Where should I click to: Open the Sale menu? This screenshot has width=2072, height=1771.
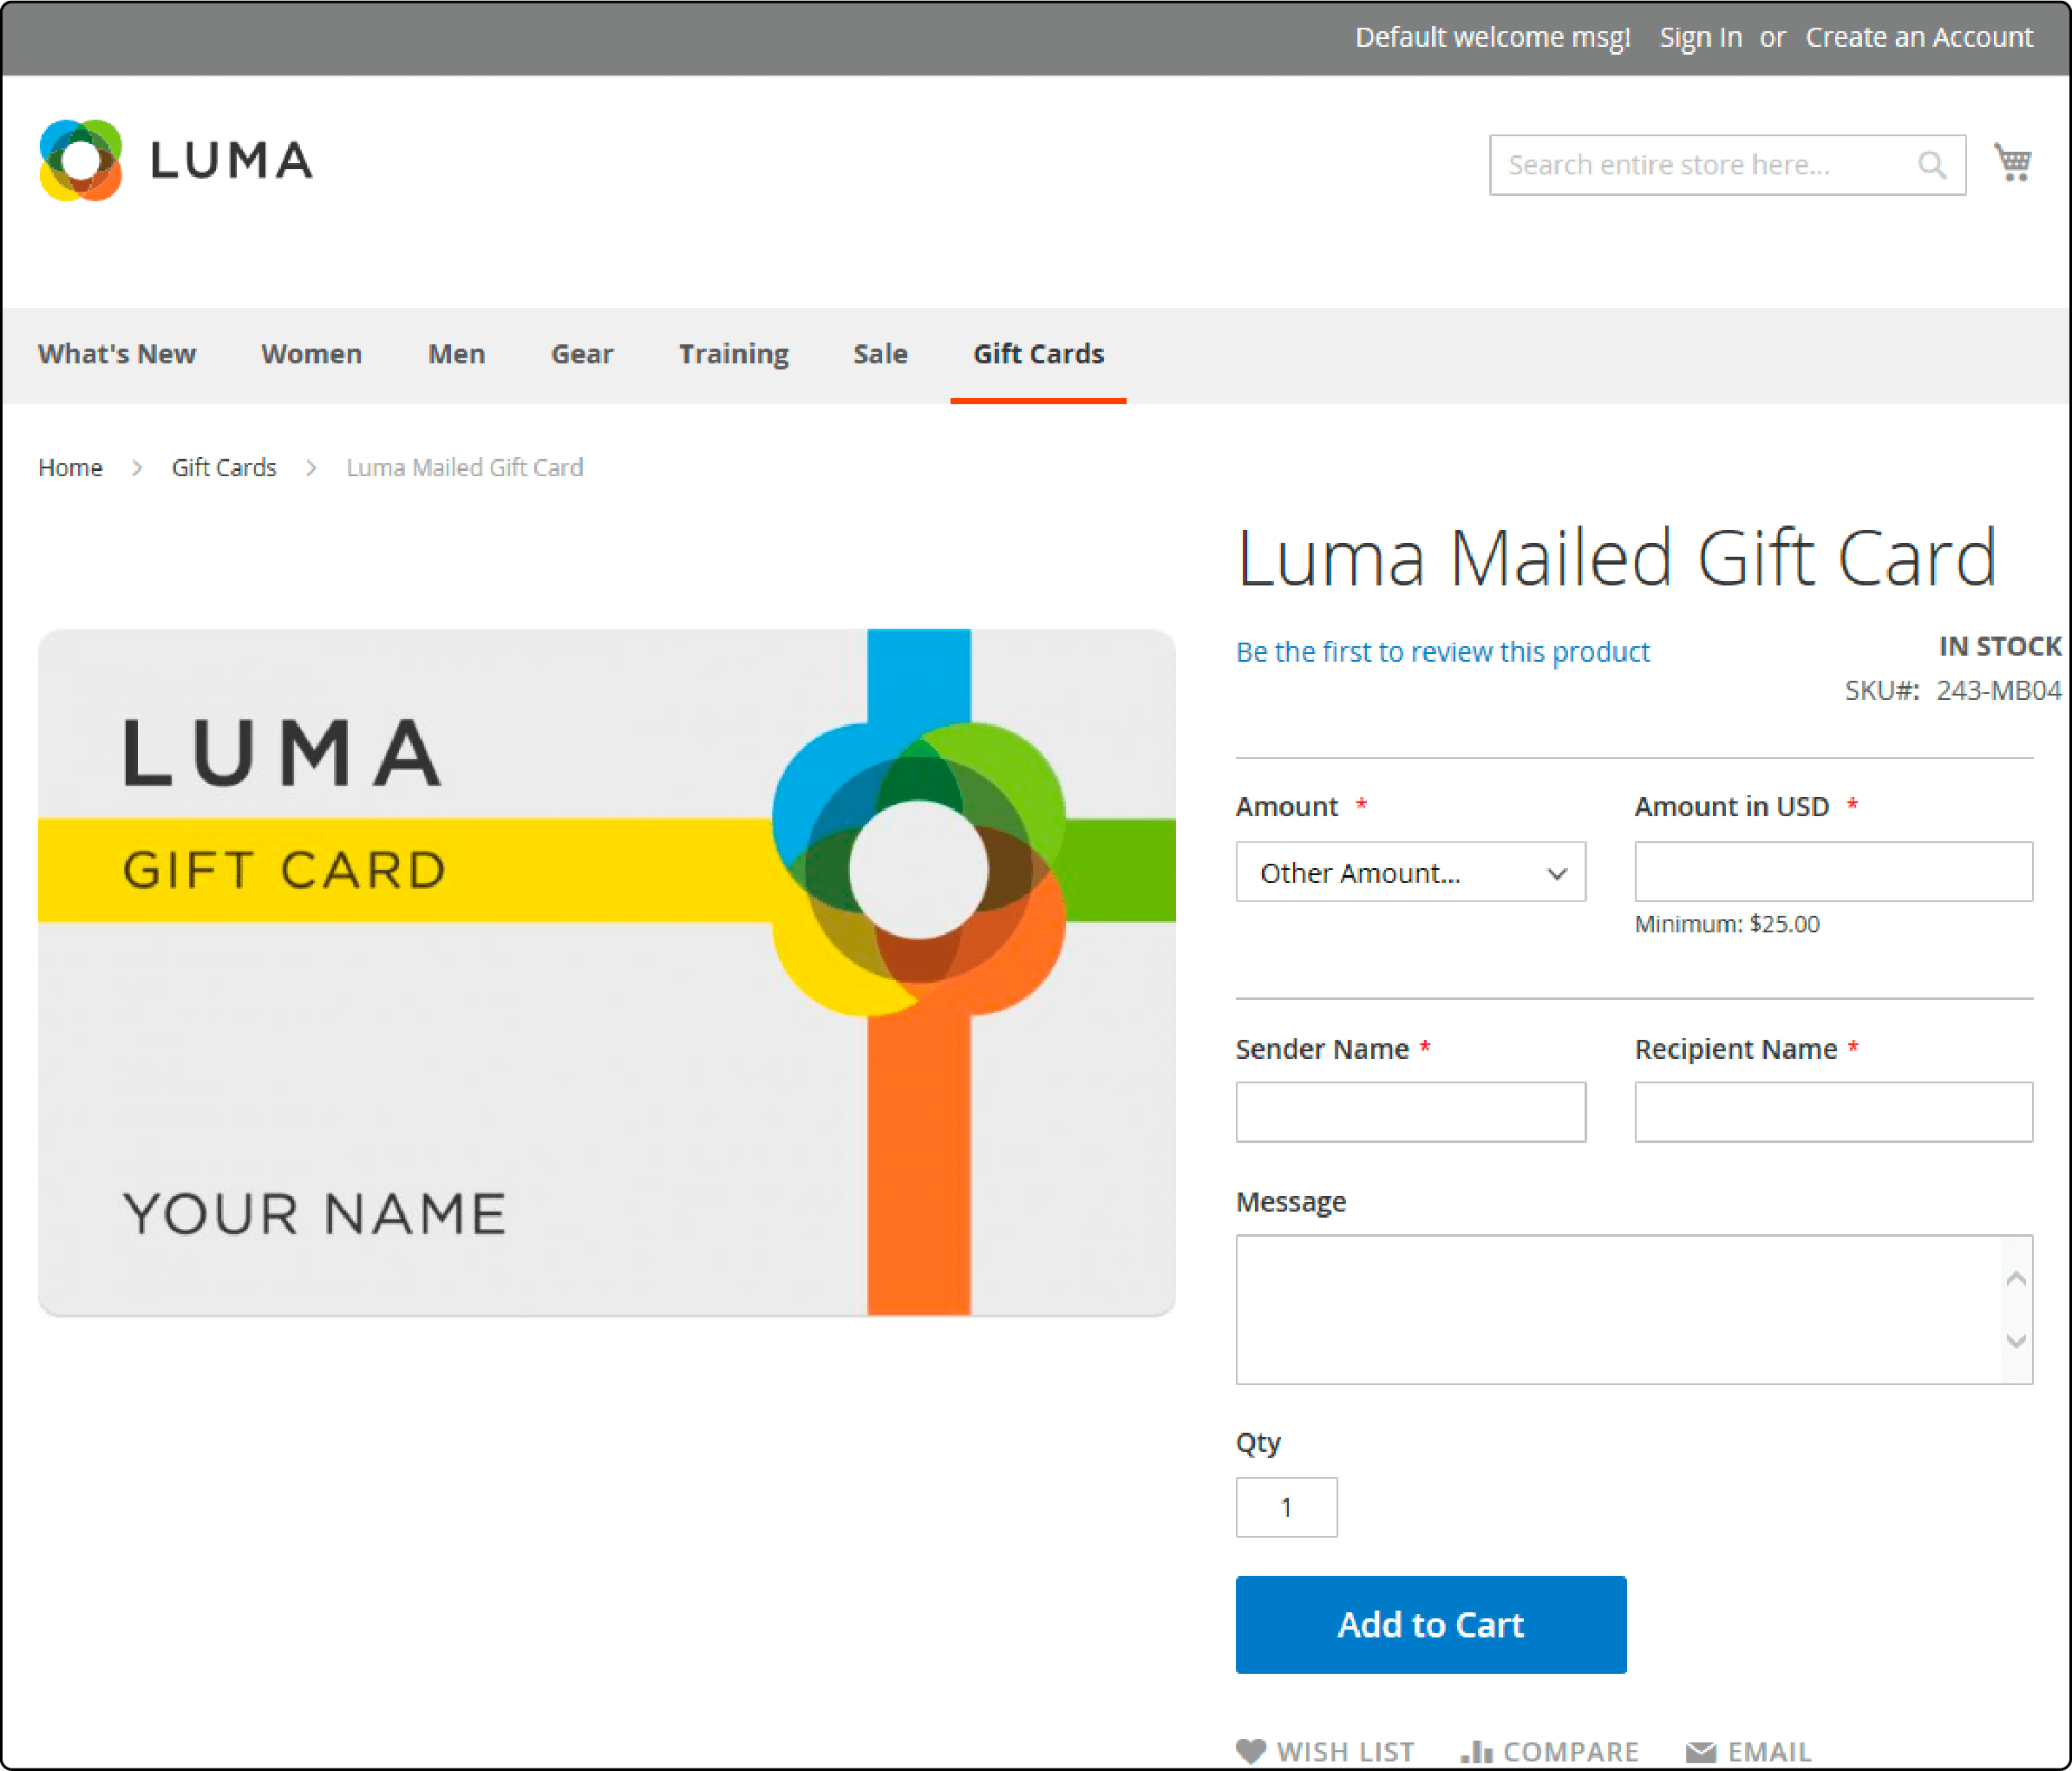pyautogui.click(x=880, y=354)
